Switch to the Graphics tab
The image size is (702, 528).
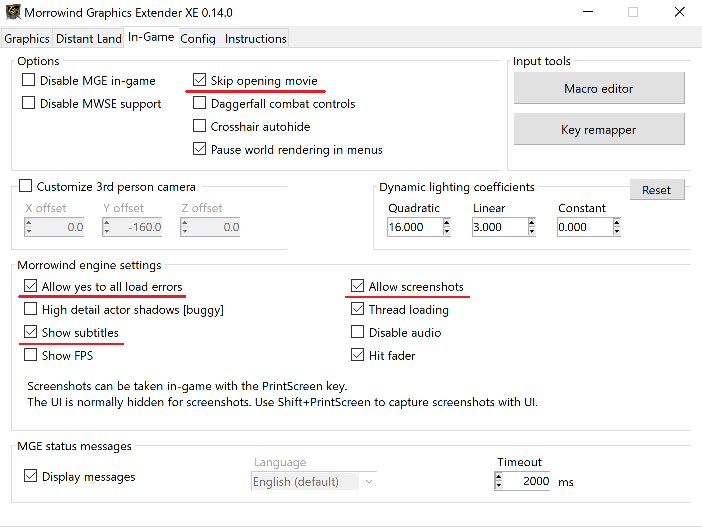(x=27, y=39)
